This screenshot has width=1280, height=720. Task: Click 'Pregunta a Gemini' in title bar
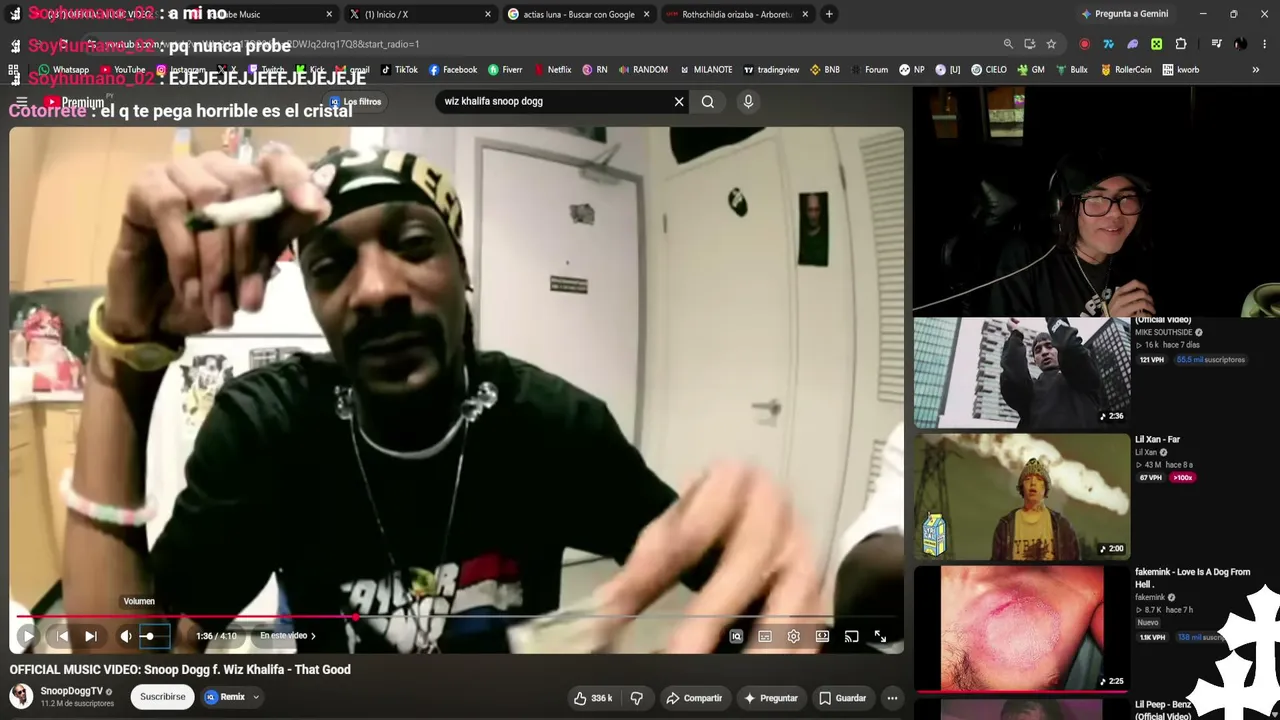pos(1124,14)
